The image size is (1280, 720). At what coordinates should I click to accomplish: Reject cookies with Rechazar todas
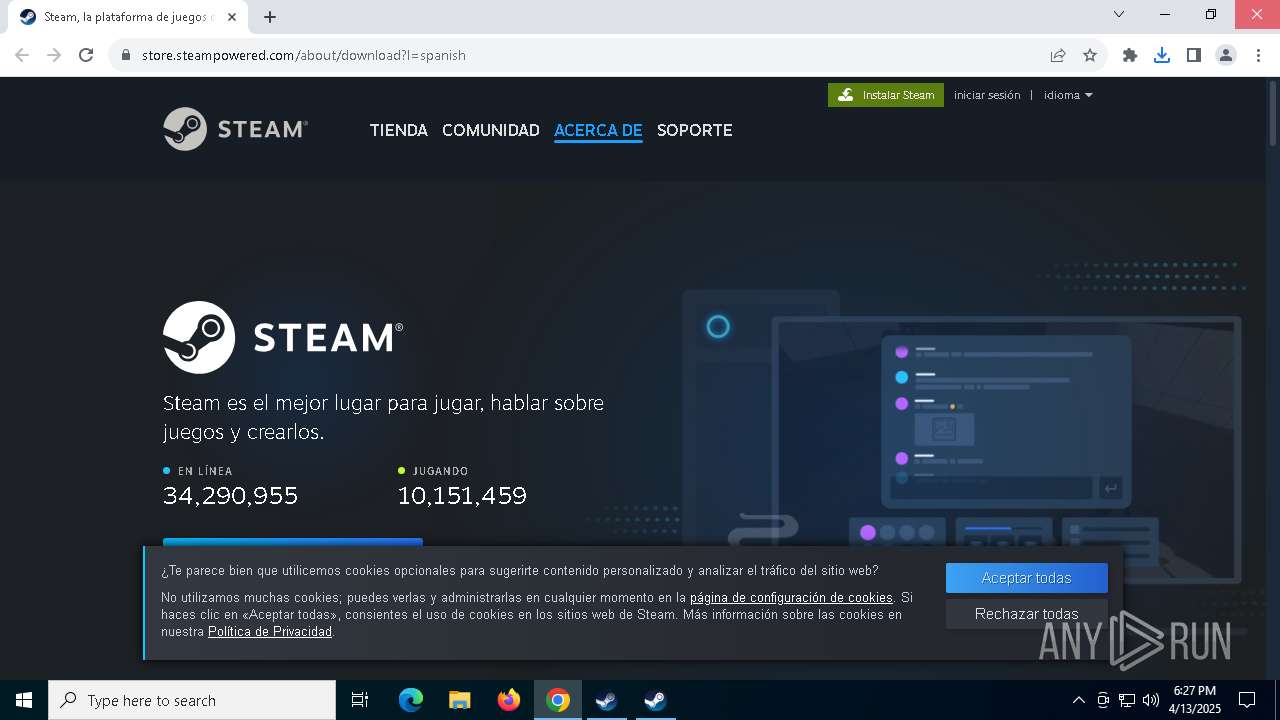pyautogui.click(x=1026, y=614)
